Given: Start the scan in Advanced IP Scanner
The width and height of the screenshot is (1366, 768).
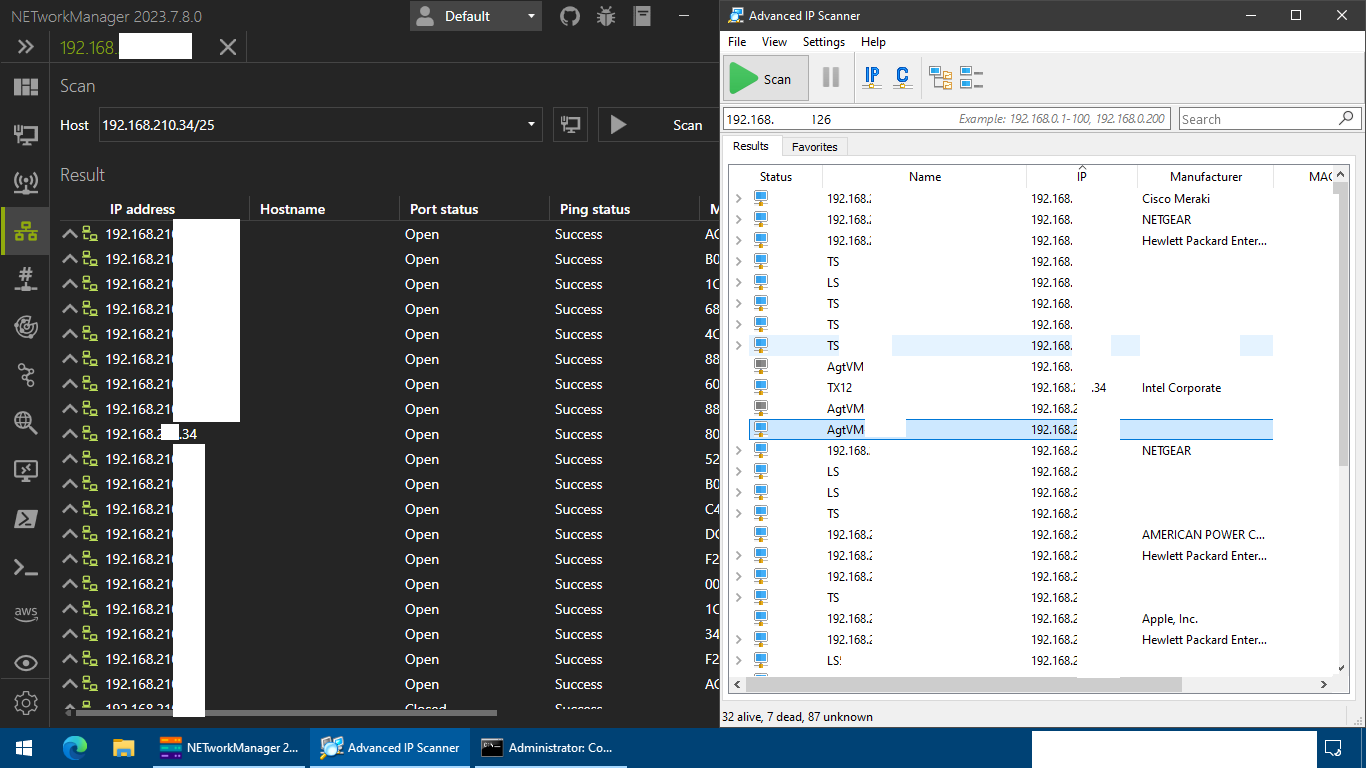Looking at the screenshot, I should (765, 77).
